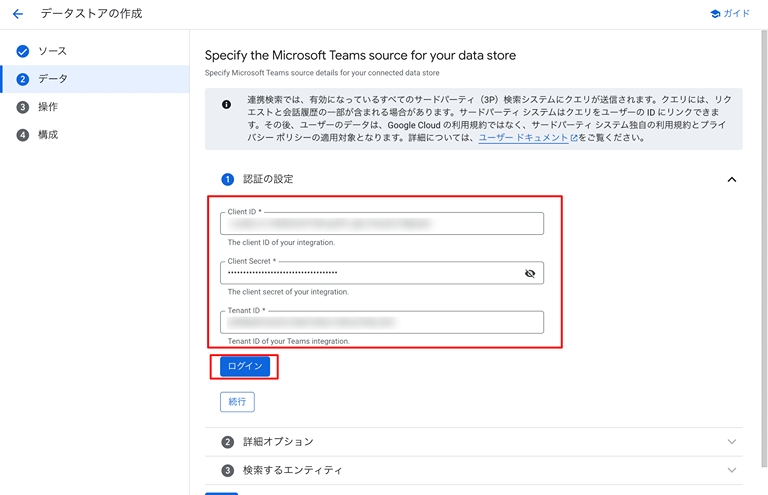Toggle Client Secret visibility eye icon
Viewport: 768px width, 495px height.
[530, 273]
